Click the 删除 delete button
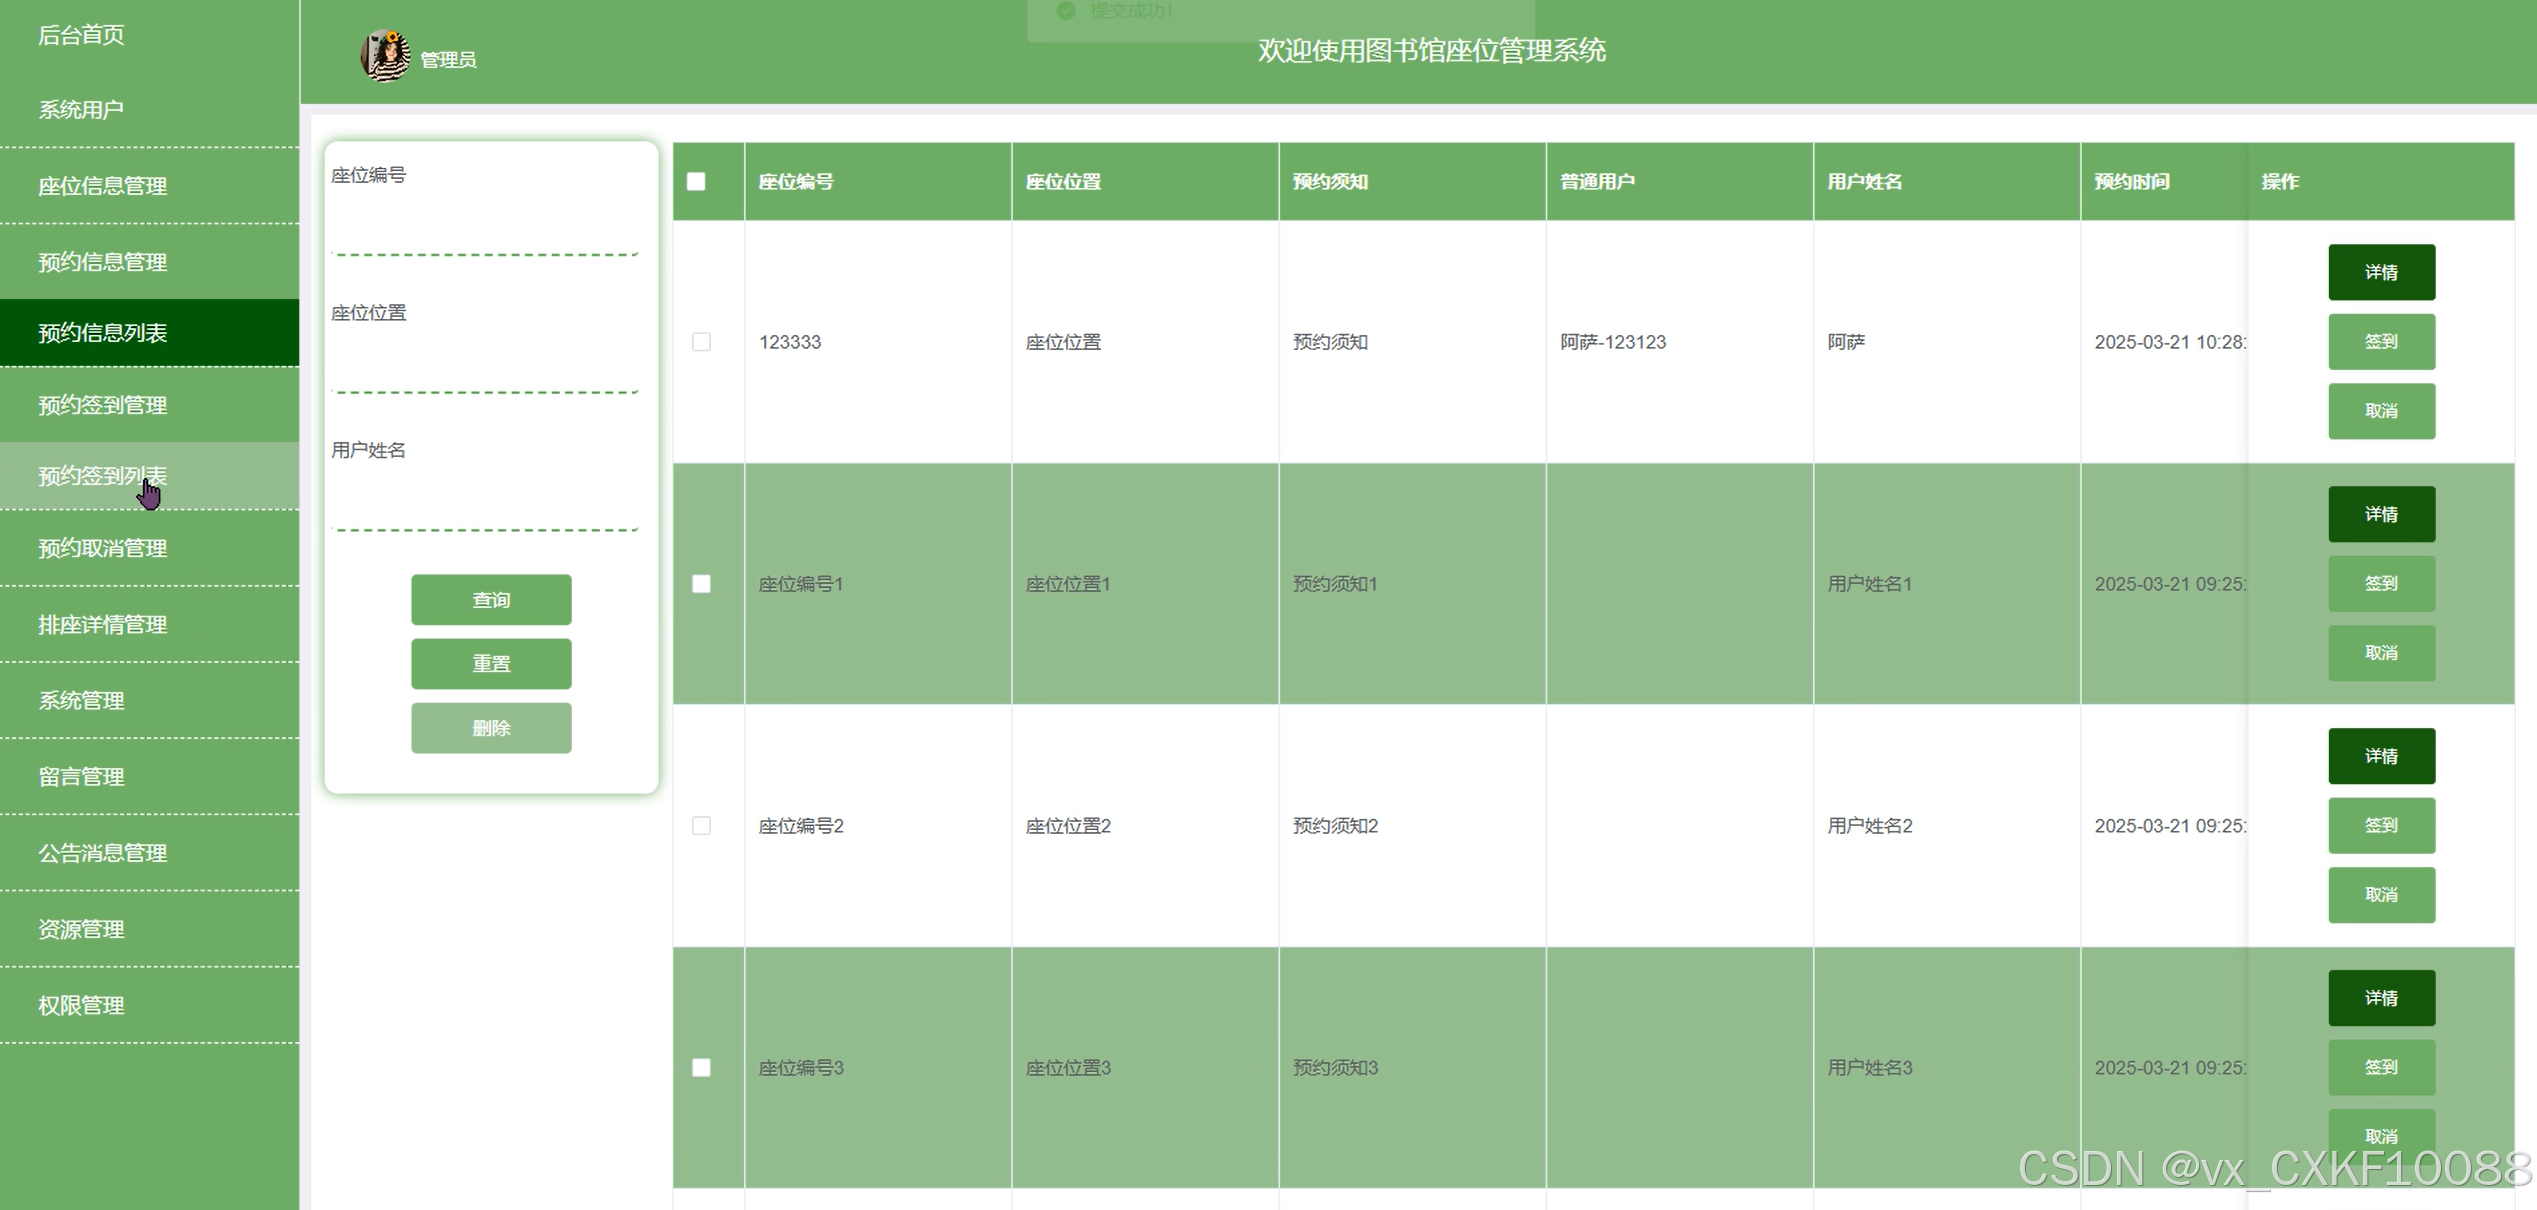This screenshot has height=1210, width=2537. pos(491,728)
